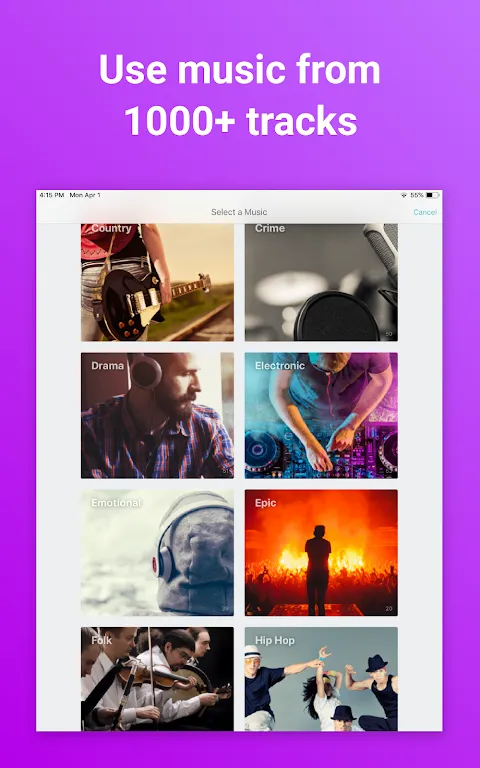Cancel the music selection

coord(425,212)
